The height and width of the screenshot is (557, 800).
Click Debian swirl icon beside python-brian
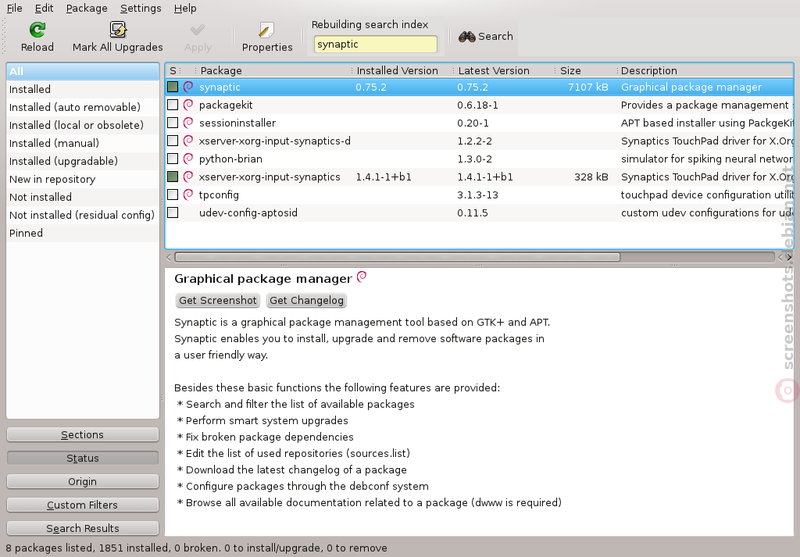pos(188,159)
